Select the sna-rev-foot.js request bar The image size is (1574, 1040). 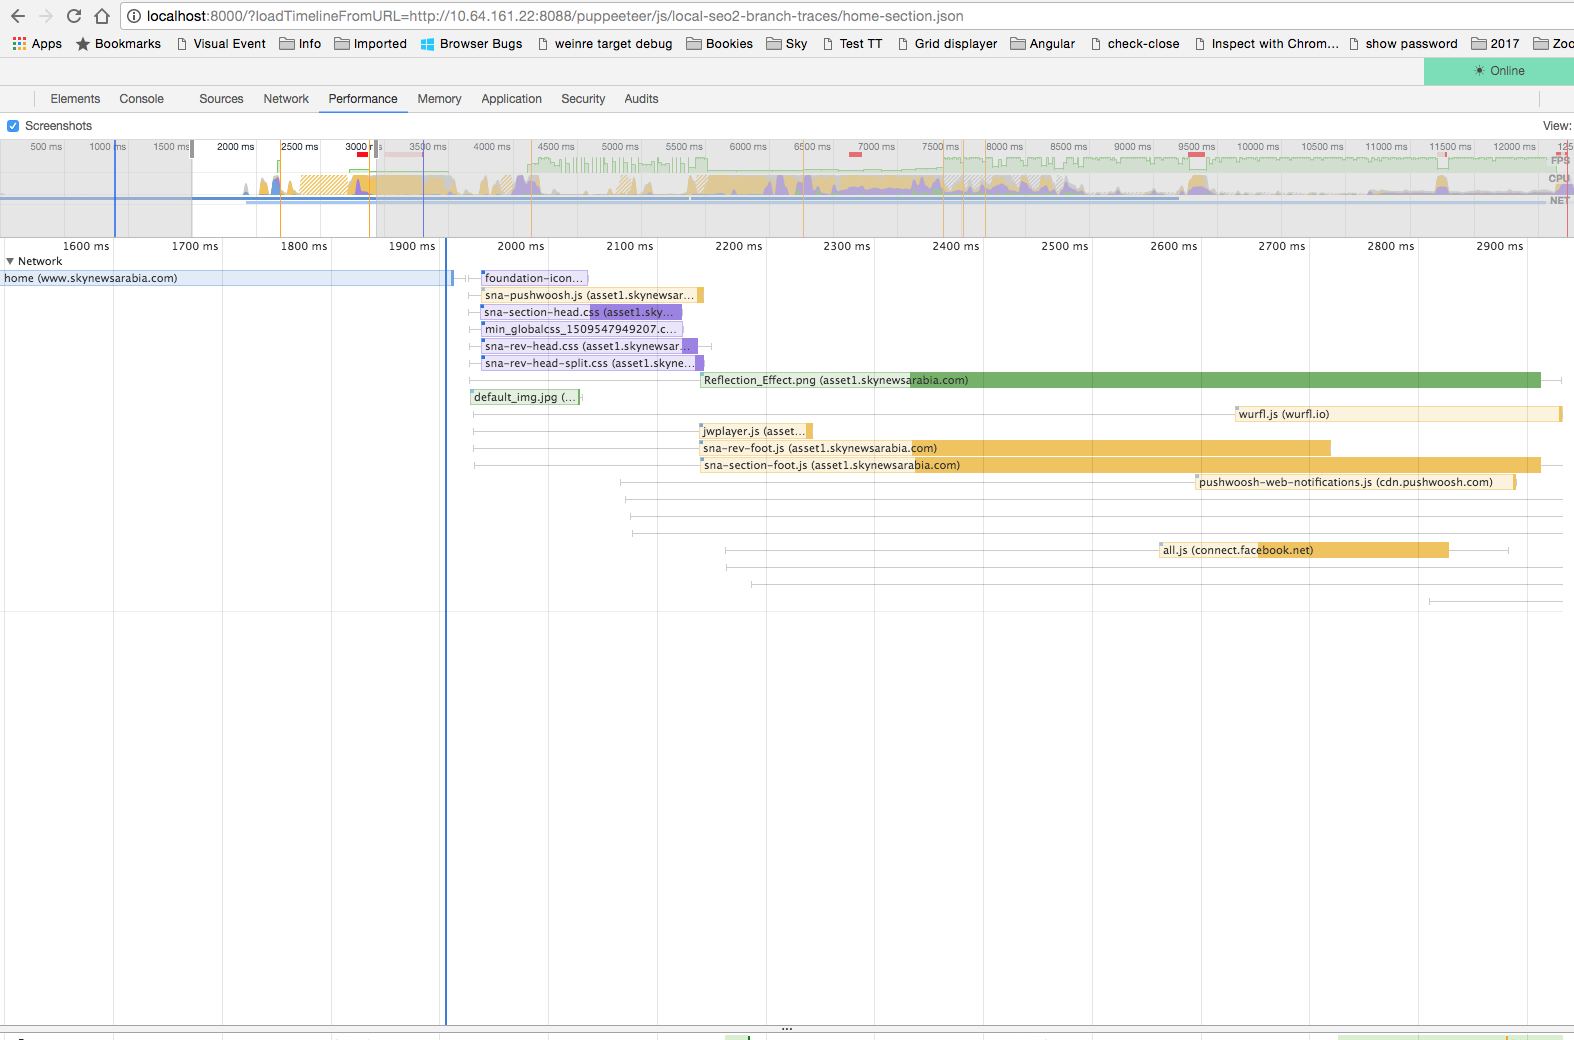(x=1015, y=448)
